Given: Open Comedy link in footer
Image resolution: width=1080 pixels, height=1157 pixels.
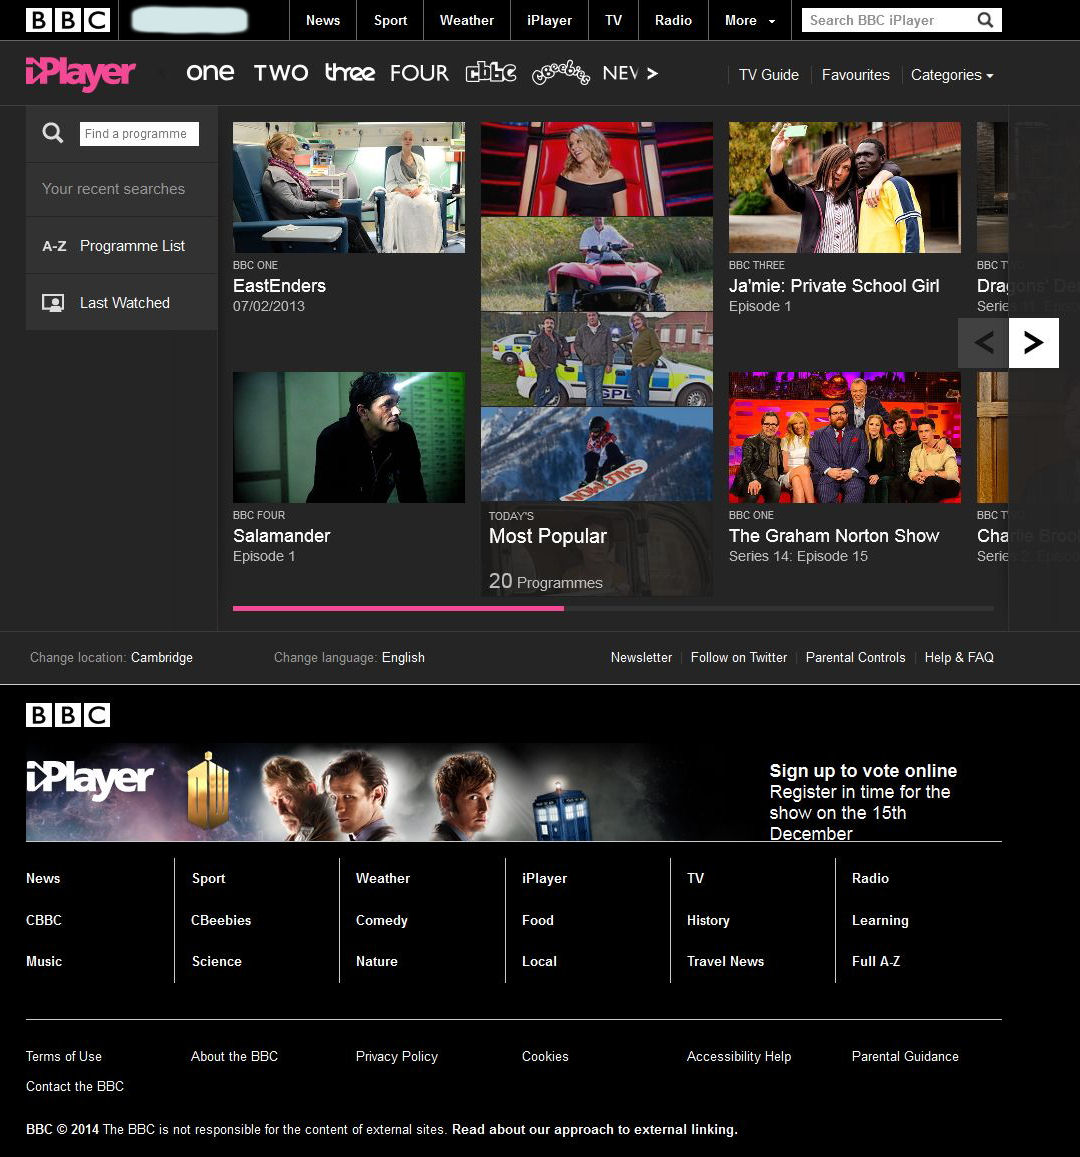Looking at the screenshot, I should pos(381,920).
